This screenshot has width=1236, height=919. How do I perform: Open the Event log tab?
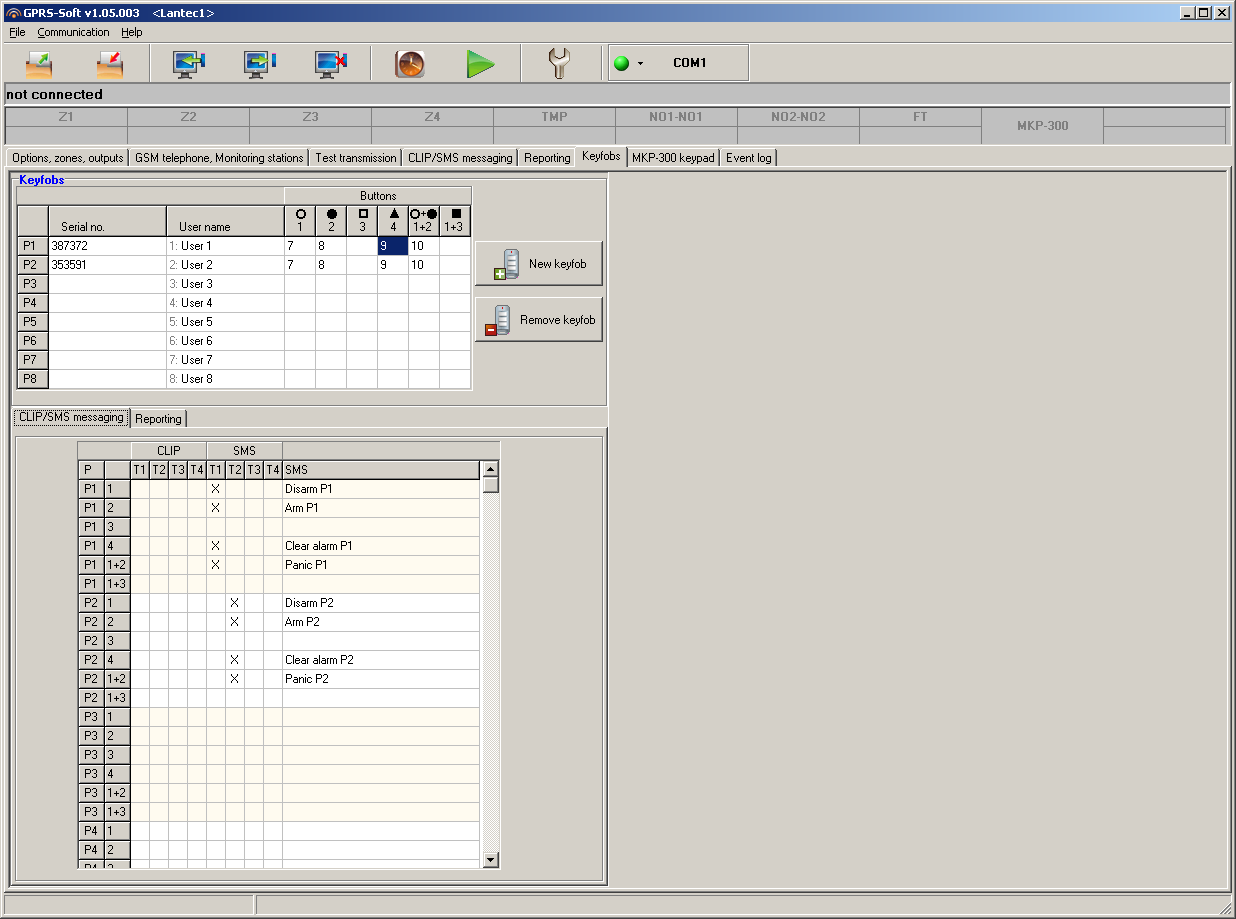pos(749,158)
